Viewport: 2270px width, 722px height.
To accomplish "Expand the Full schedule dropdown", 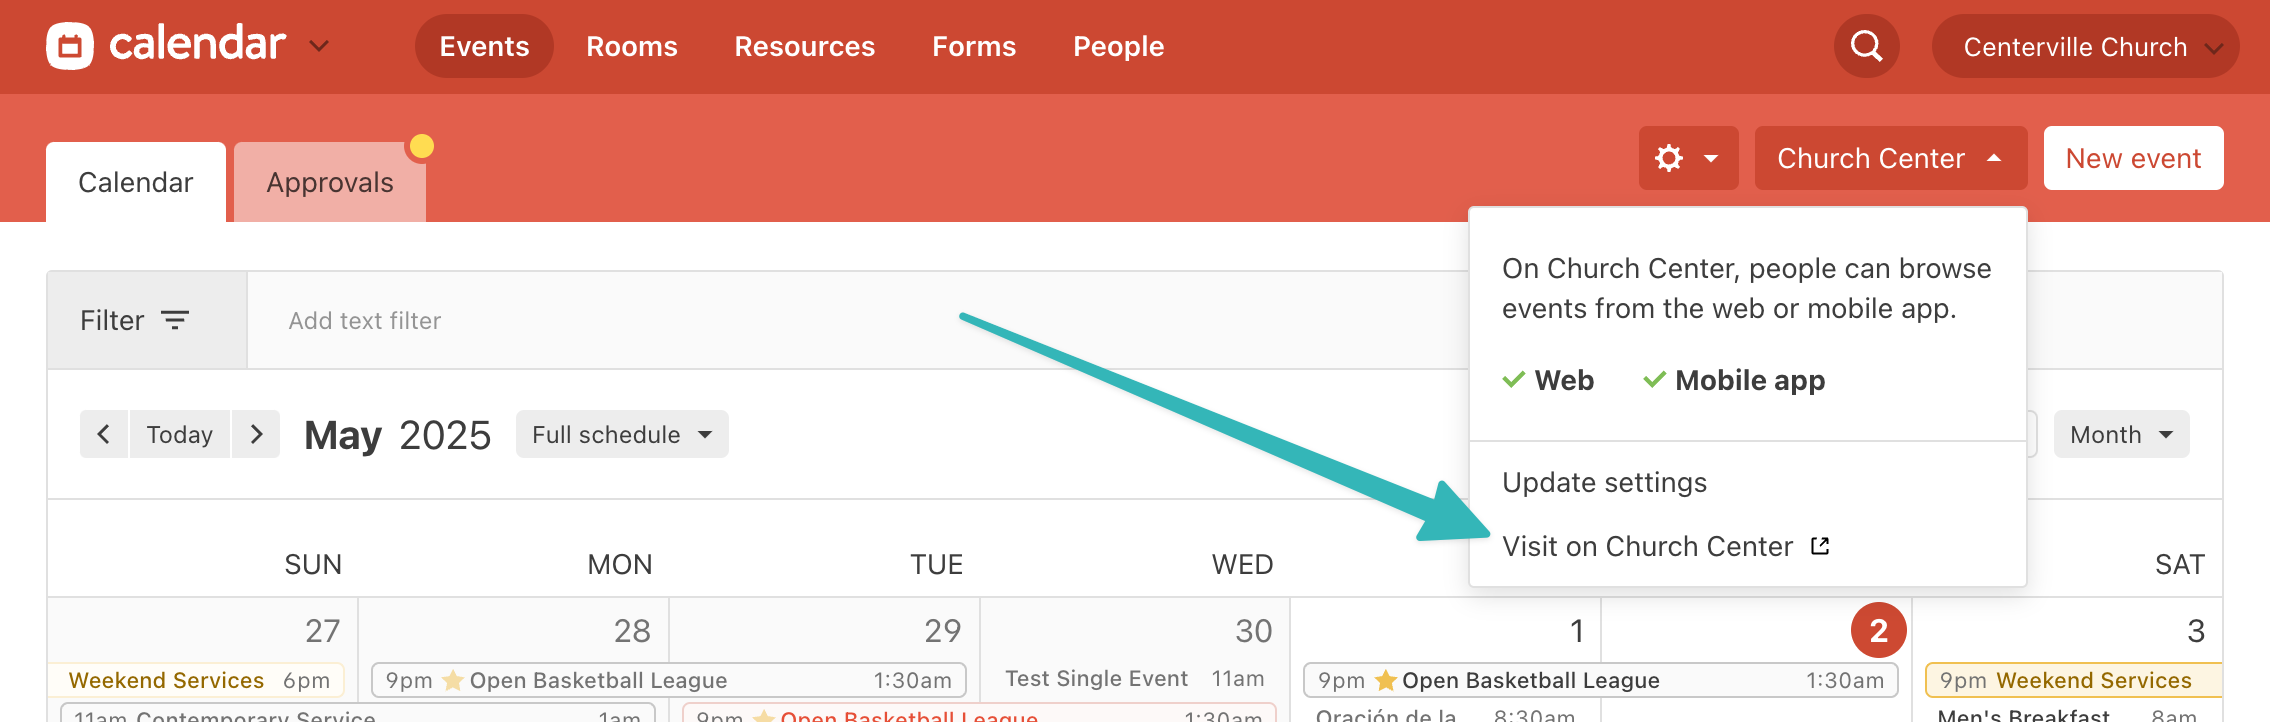I will click(622, 434).
